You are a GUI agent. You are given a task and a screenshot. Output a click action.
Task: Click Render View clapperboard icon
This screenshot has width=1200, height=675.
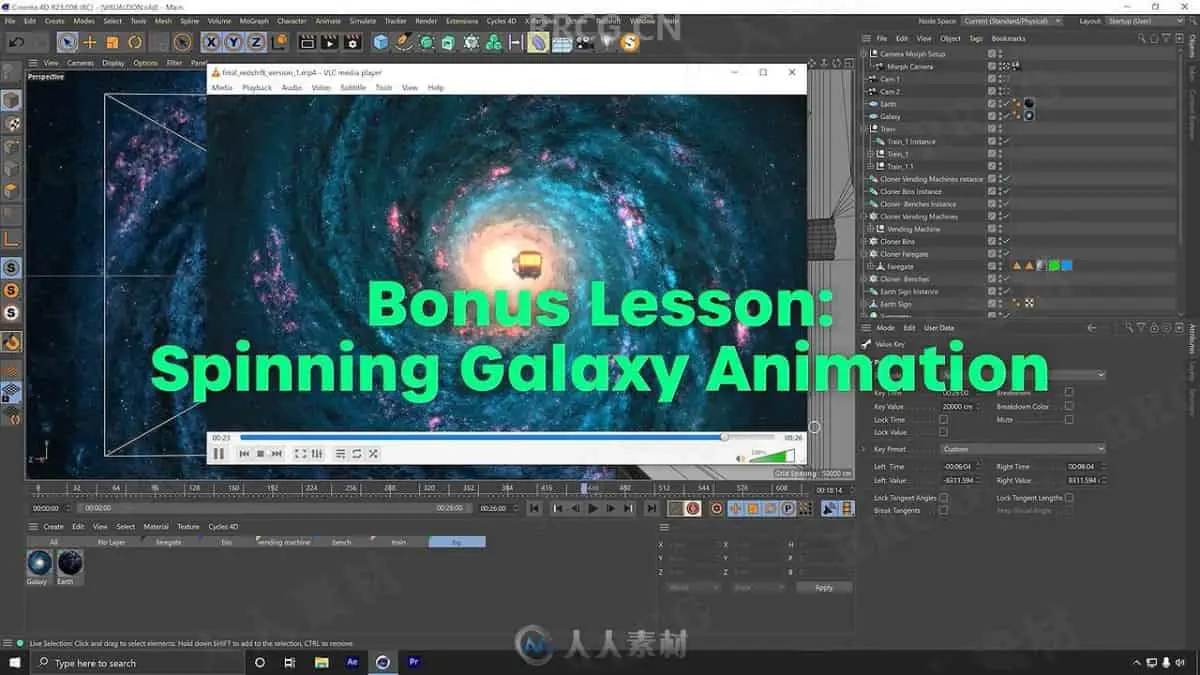click(x=307, y=42)
